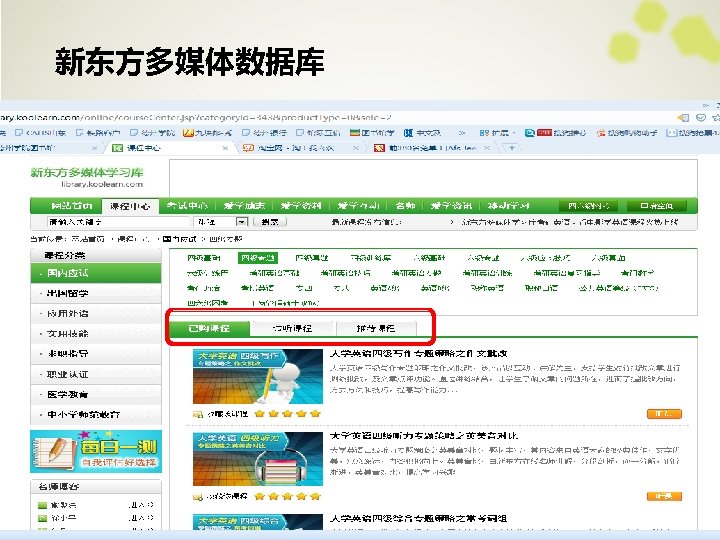The height and width of the screenshot is (540, 720).
Task: Click the speaker icon right of the address bar
Action: click(x=683, y=118)
